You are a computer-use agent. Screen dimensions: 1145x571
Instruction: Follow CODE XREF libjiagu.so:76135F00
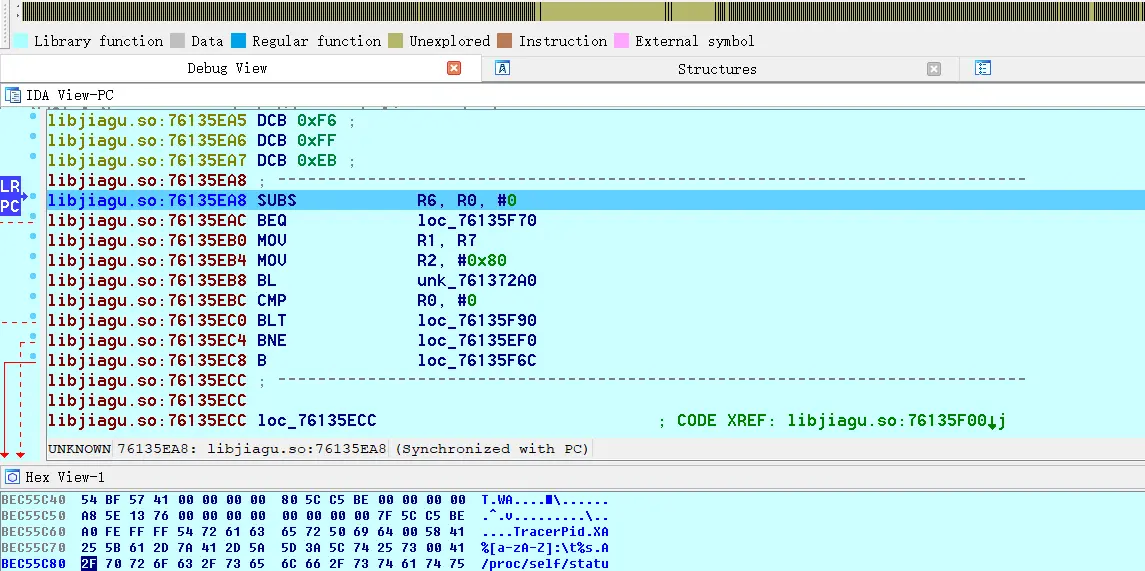[x=897, y=421]
